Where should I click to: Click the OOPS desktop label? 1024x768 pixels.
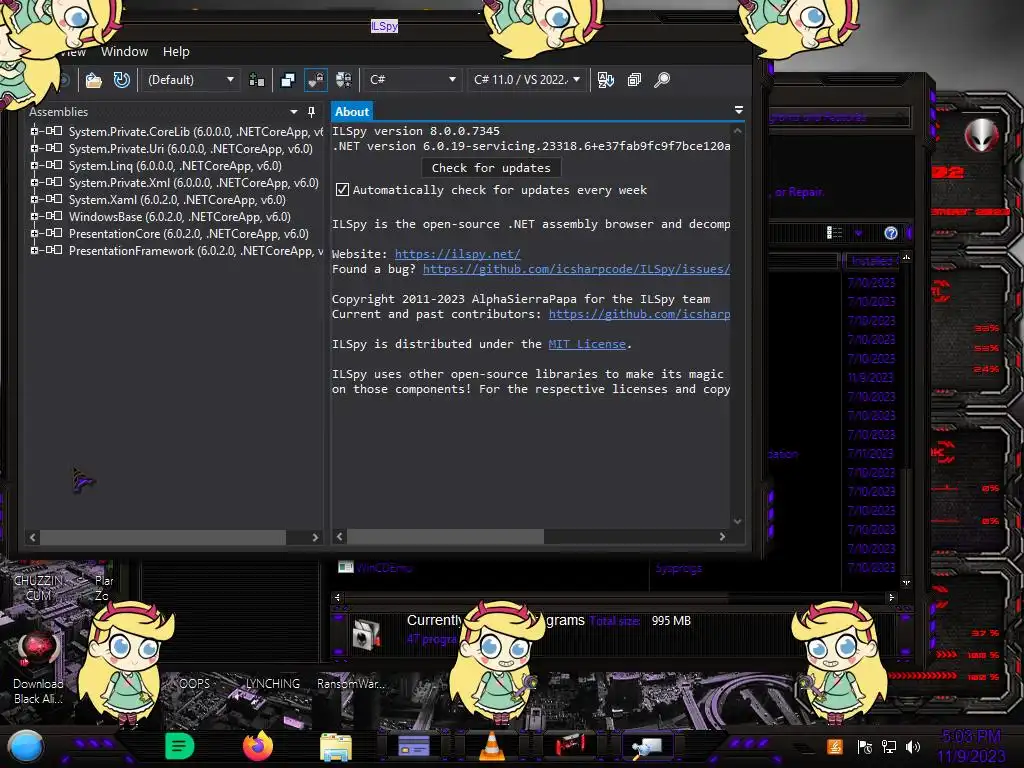pos(195,684)
